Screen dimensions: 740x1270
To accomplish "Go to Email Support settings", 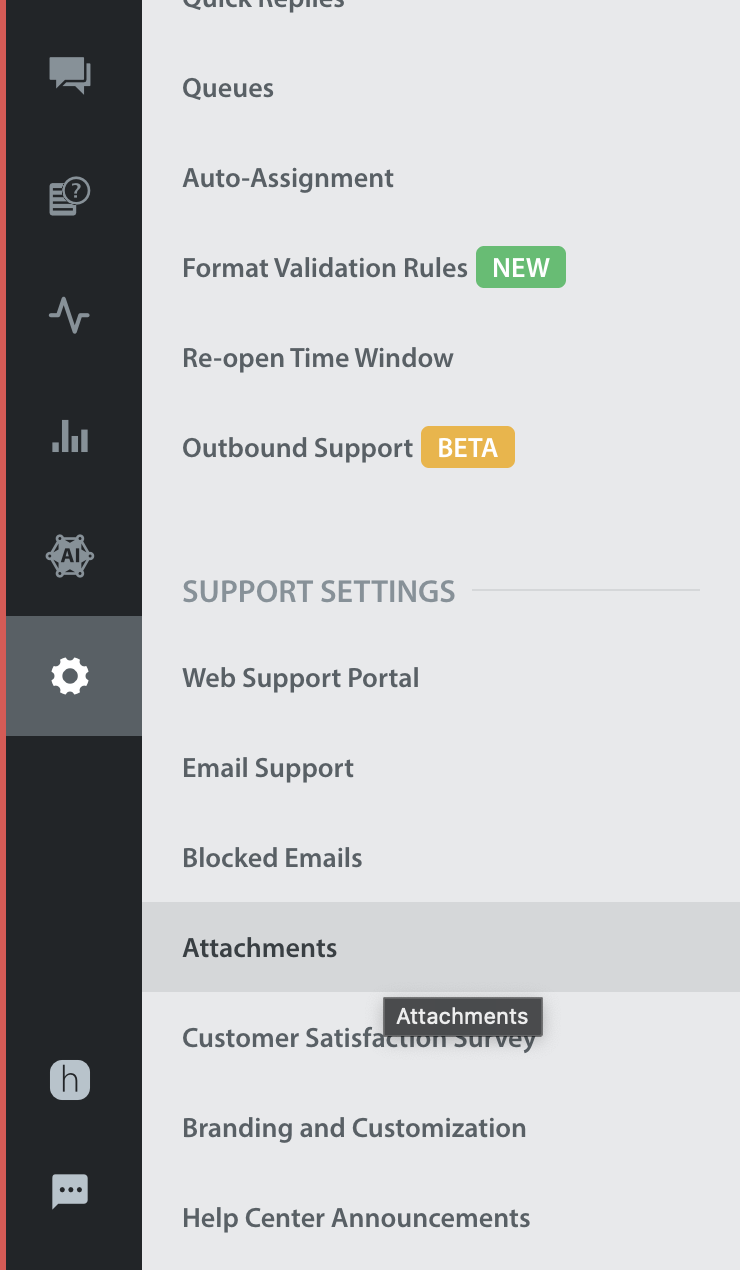I will (x=268, y=768).
